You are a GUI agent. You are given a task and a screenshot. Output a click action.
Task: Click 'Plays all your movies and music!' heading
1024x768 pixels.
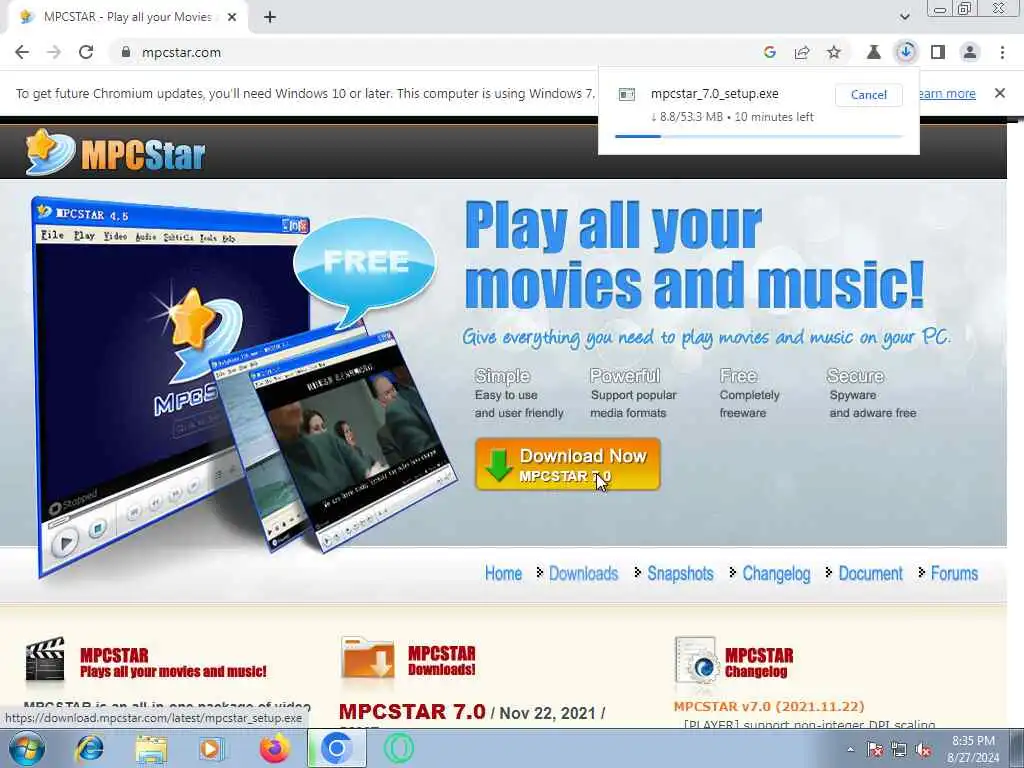173,671
